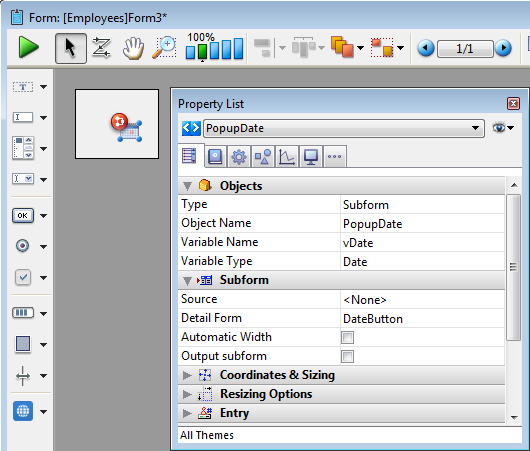The width and height of the screenshot is (530, 451).
Task: Expand the Resizing Options section
Action: pos(187,394)
